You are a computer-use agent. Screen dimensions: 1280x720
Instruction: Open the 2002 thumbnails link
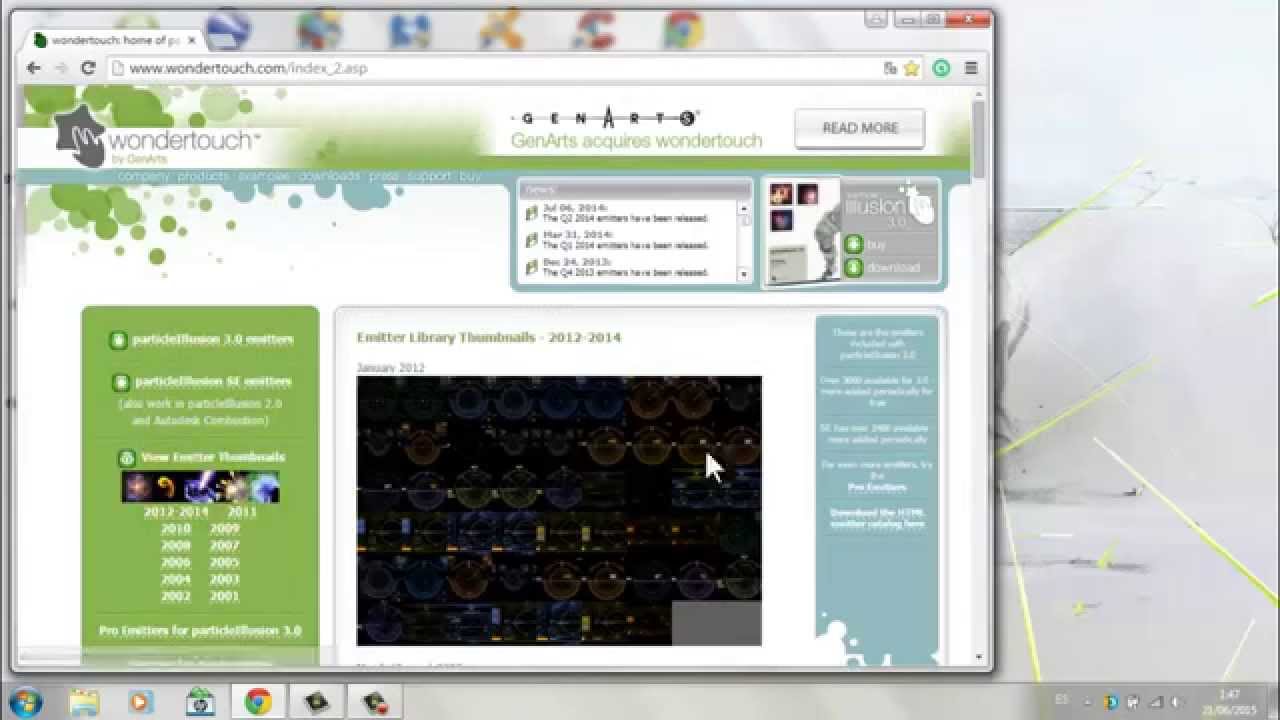click(176, 597)
